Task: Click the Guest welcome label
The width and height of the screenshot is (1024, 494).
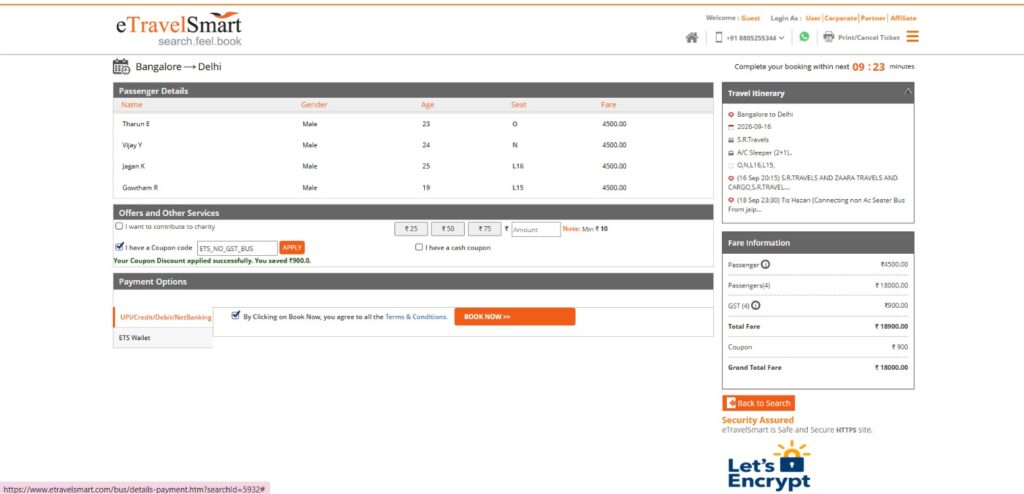Action: (750, 18)
